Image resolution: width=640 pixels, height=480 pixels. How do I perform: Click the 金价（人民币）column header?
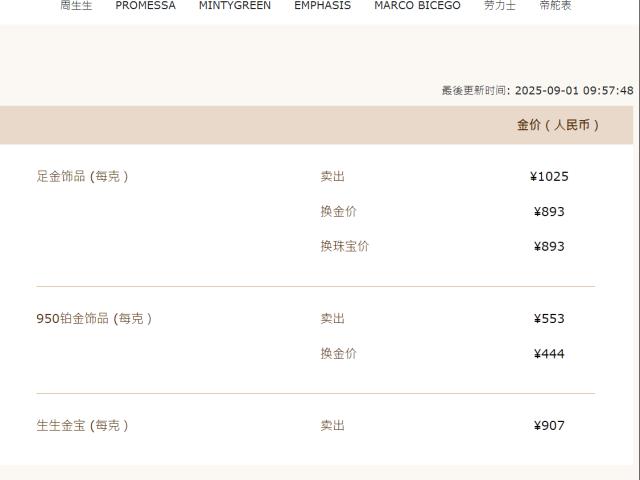click(558, 125)
